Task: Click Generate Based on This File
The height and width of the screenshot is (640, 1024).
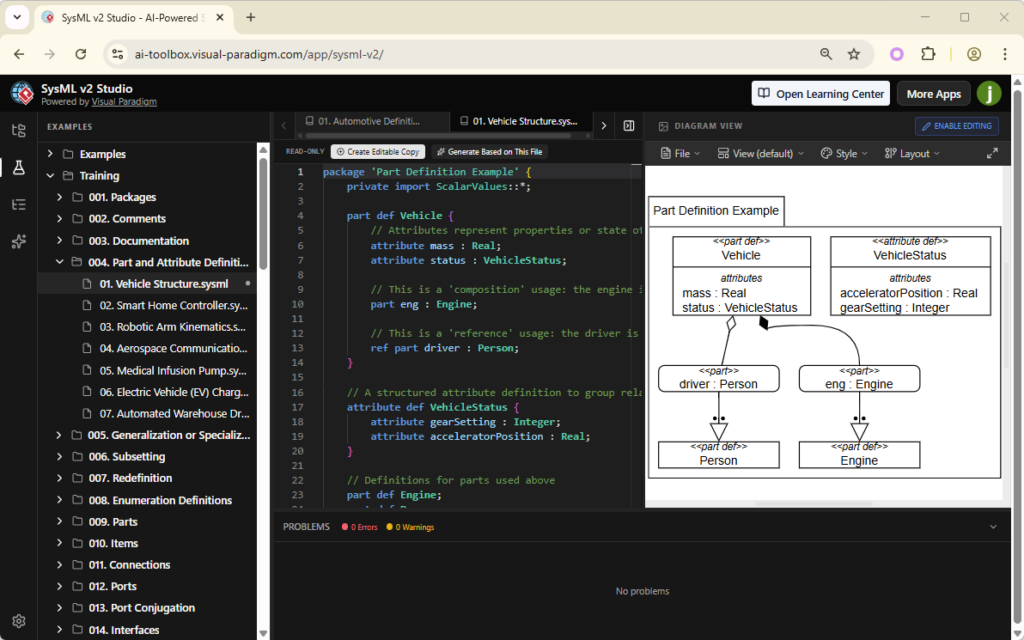Action: pyautogui.click(x=489, y=152)
